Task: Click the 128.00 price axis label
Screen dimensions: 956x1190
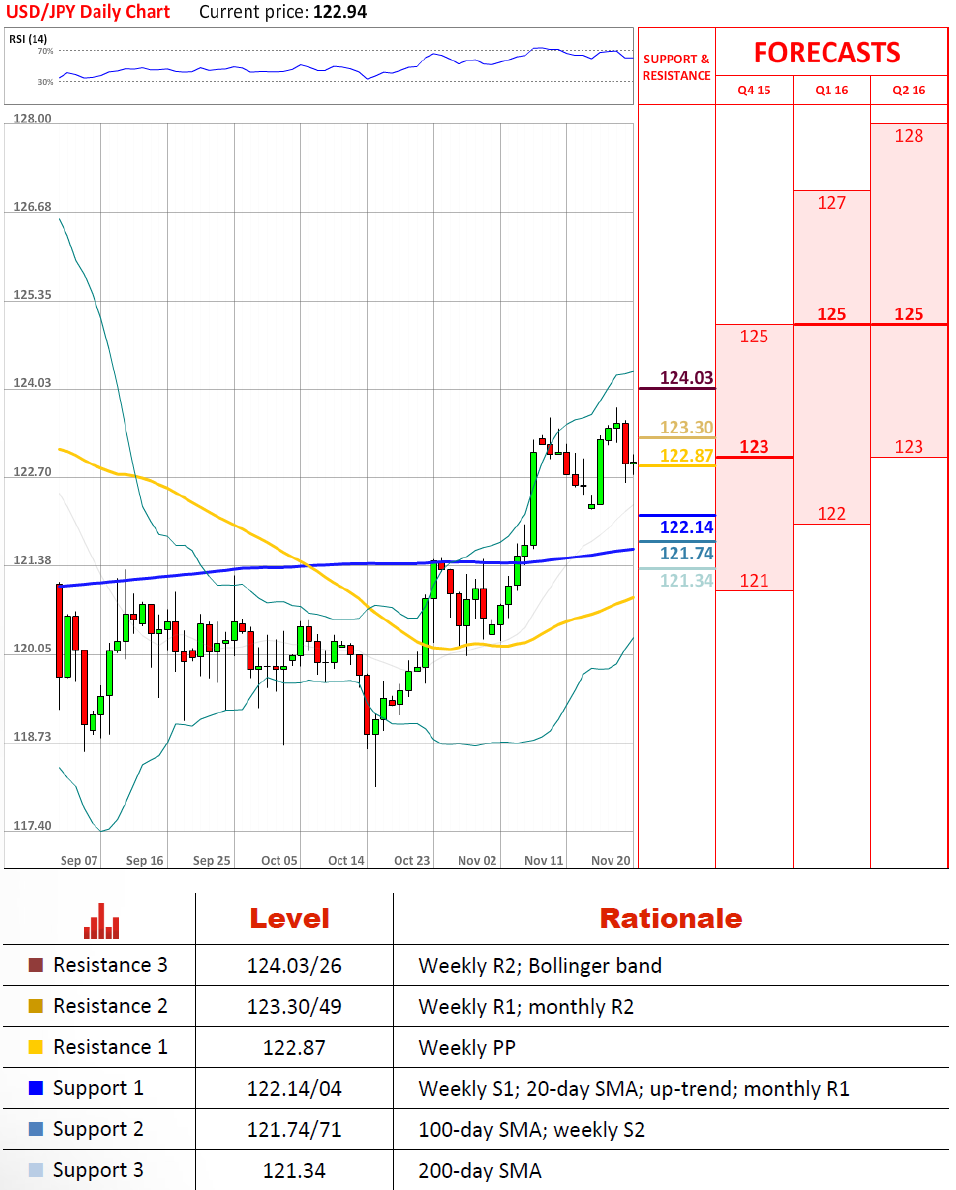Action: [33, 118]
